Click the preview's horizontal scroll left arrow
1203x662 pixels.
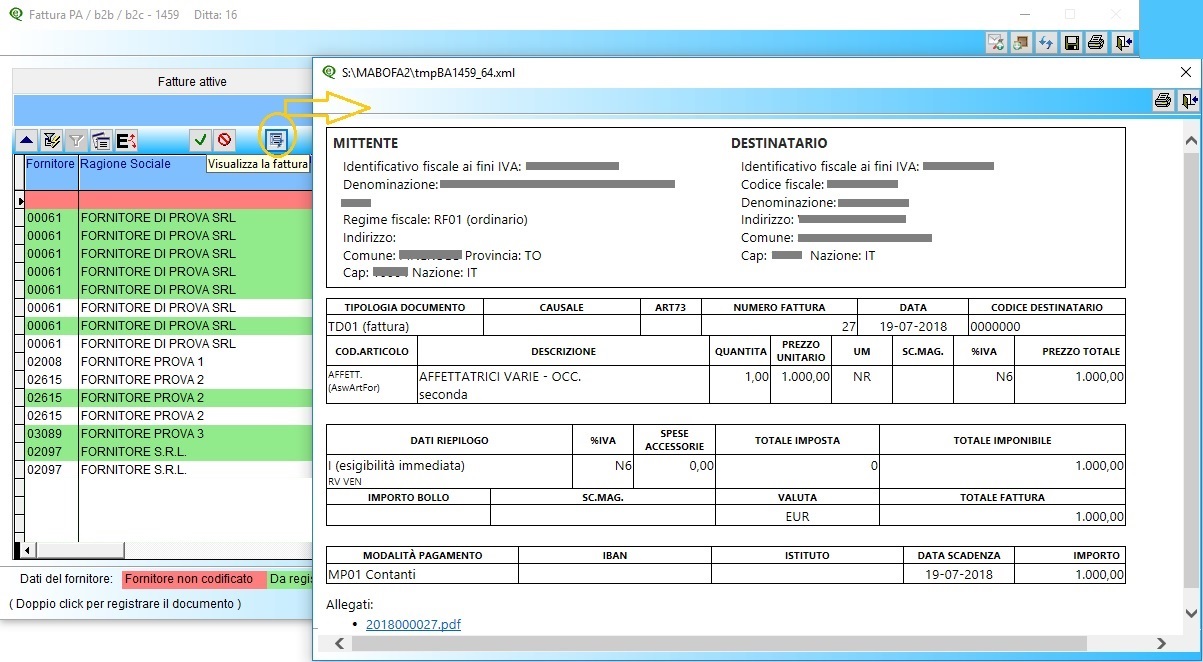point(339,644)
